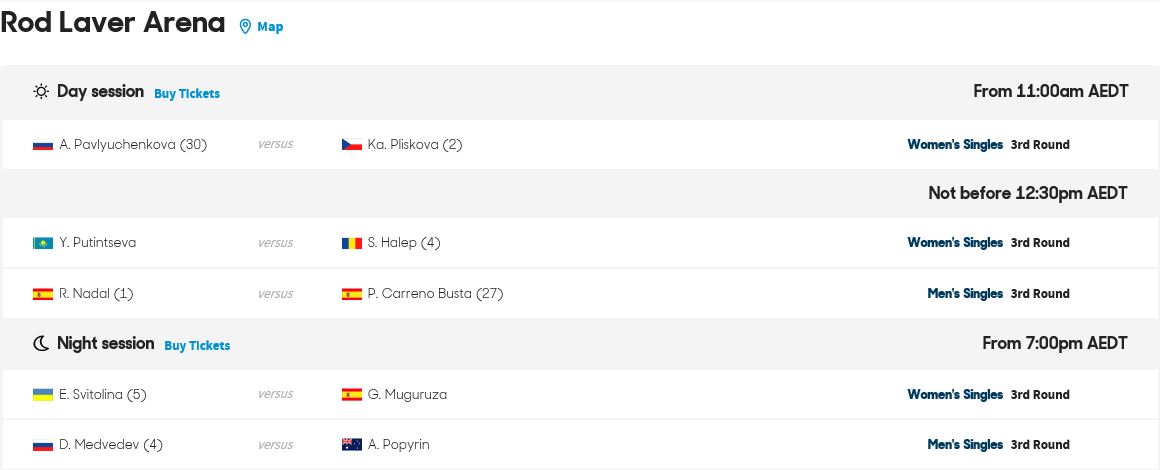This screenshot has width=1160, height=470.
Task: Click the Russian flag beside D. Medvedev
Action: tap(43, 445)
